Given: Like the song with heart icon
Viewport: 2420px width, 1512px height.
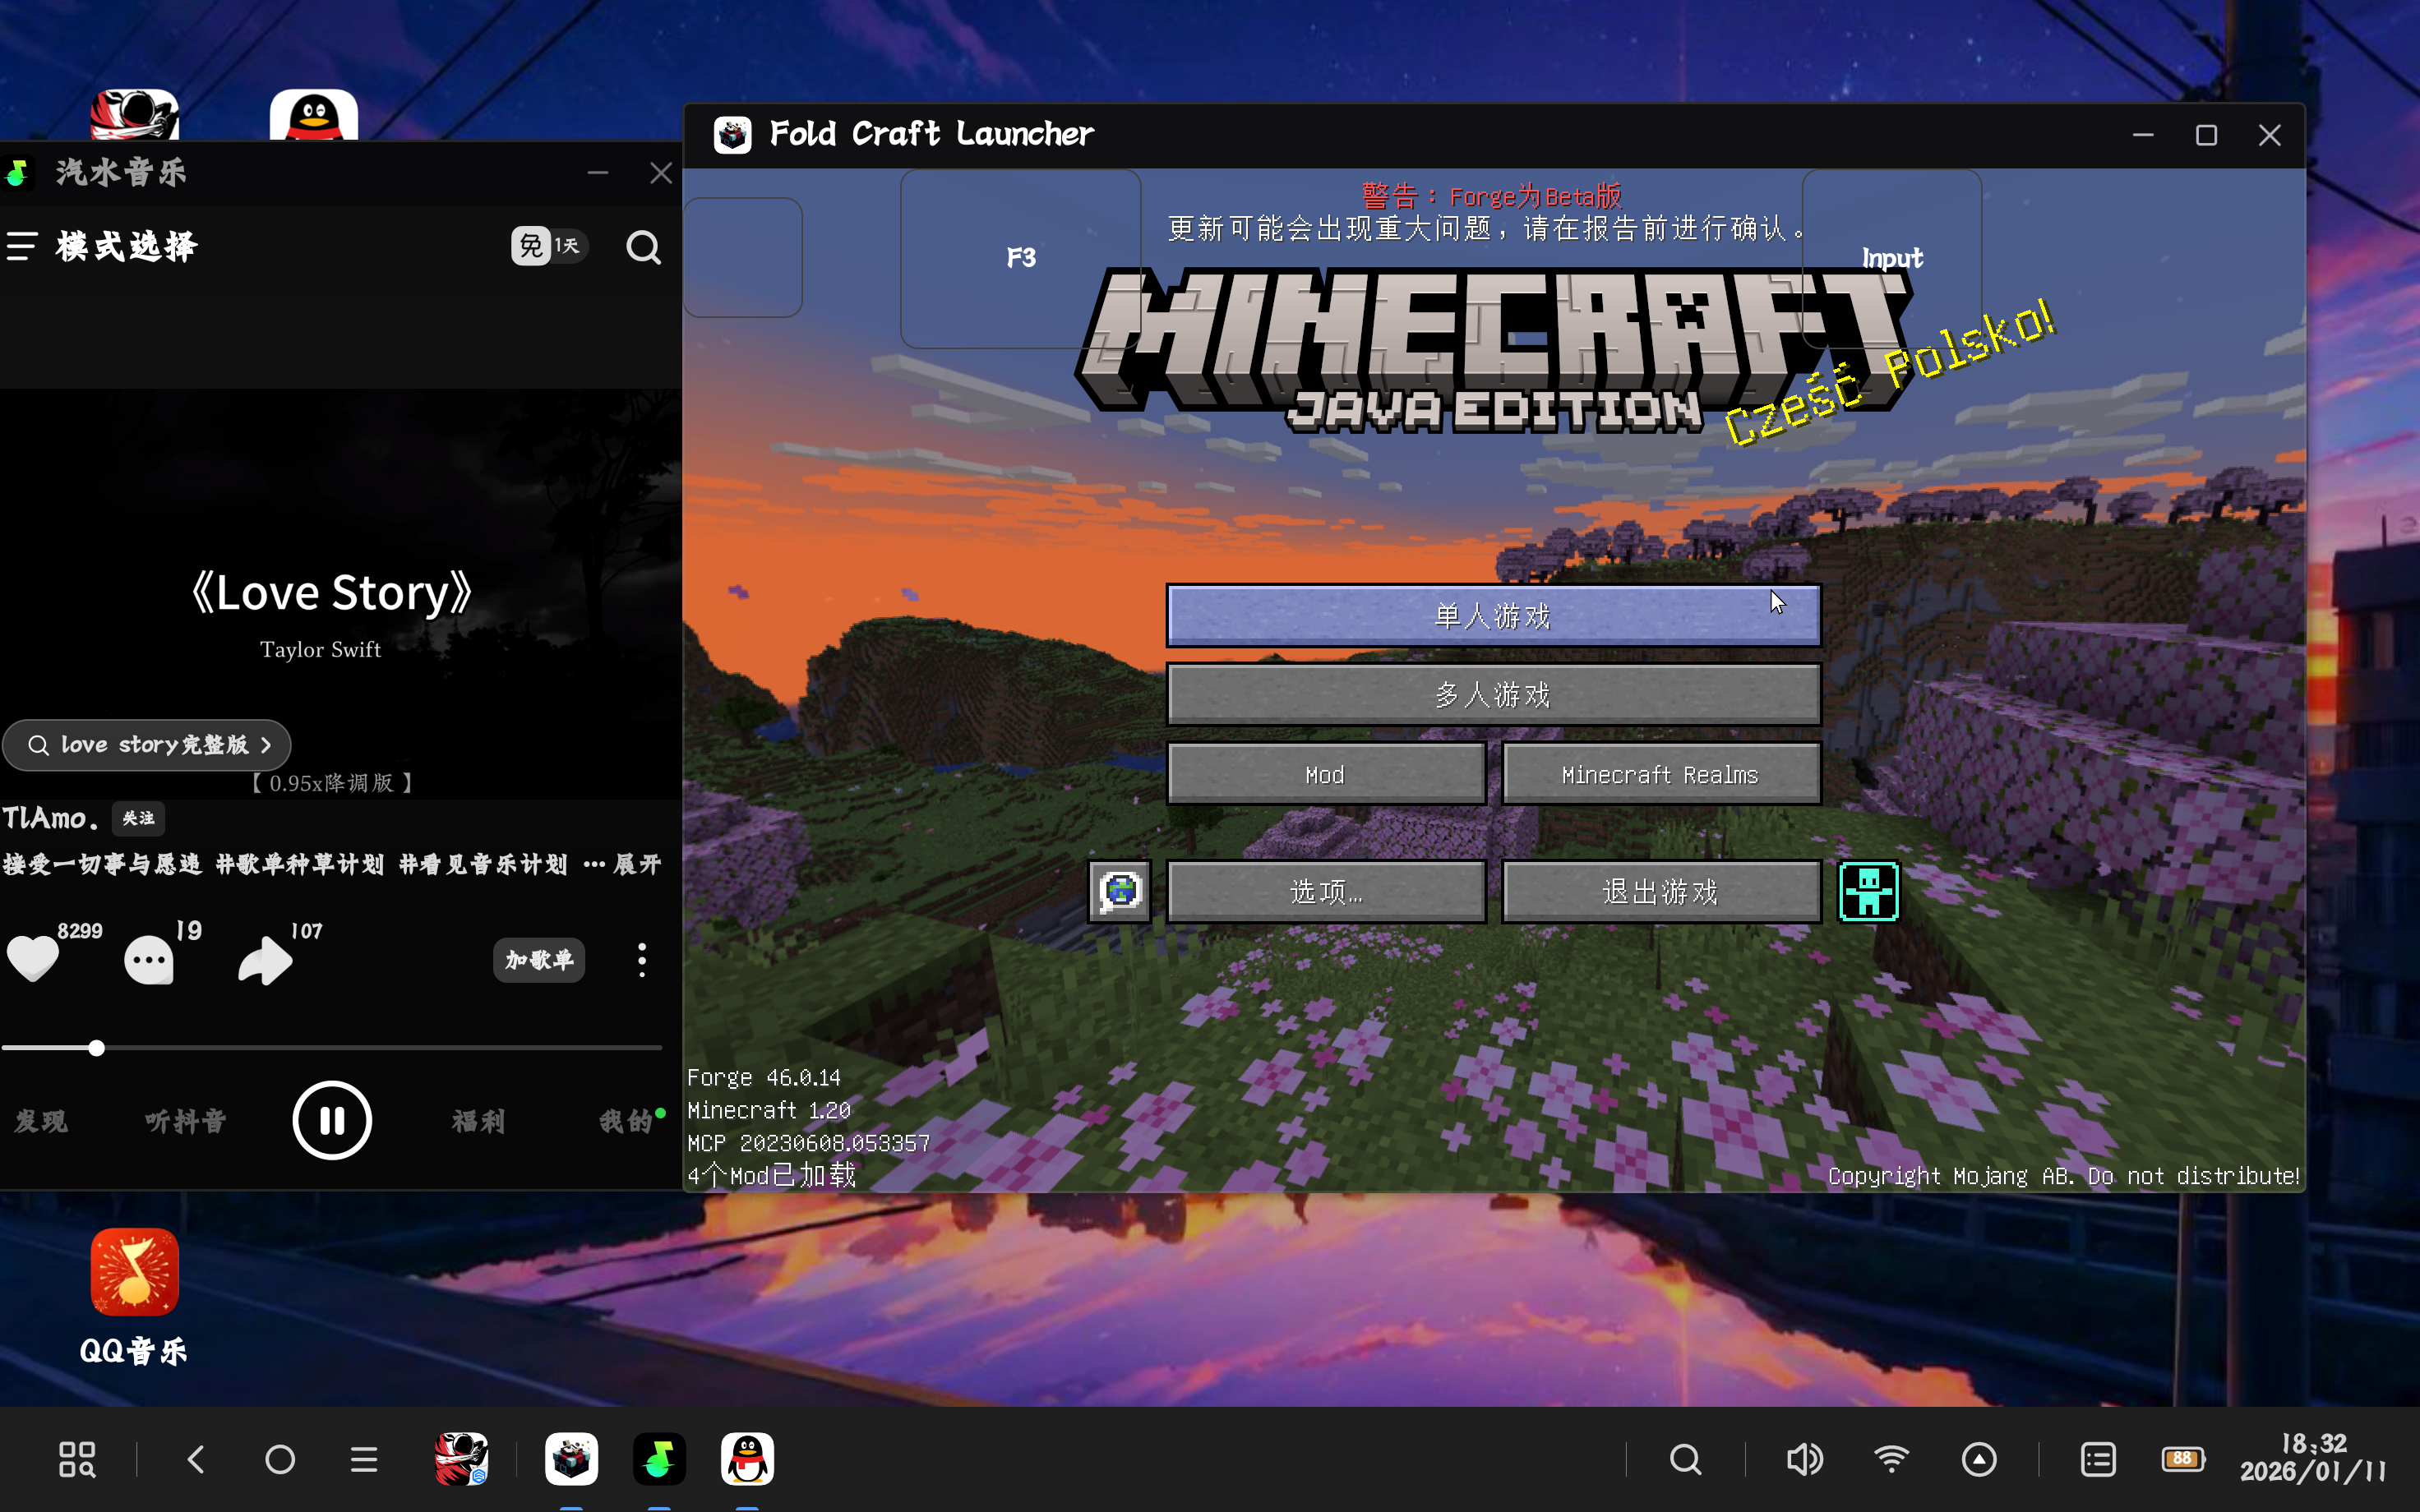Looking at the screenshot, I should (33, 958).
